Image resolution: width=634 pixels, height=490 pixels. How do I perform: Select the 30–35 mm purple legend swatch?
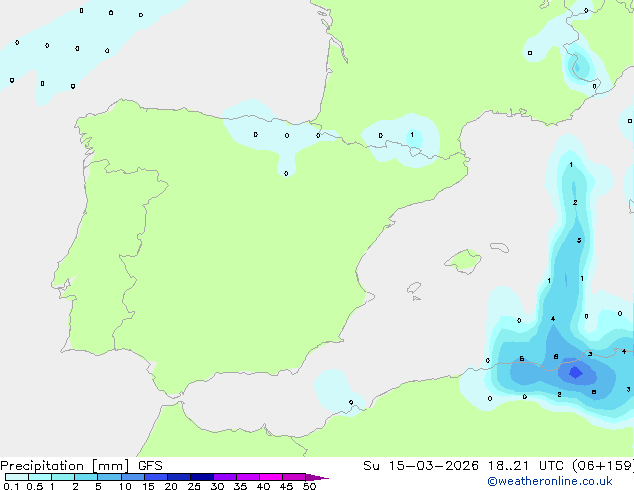click(225, 477)
